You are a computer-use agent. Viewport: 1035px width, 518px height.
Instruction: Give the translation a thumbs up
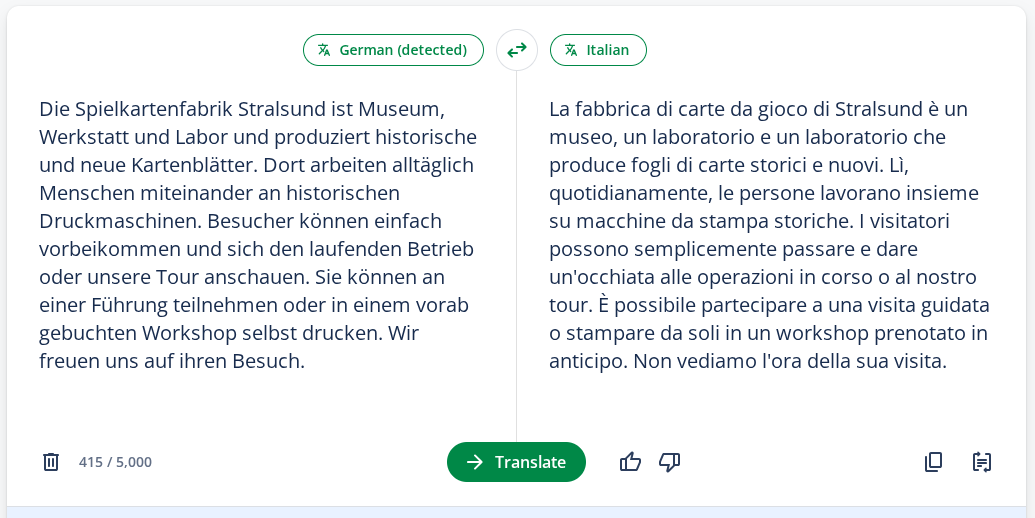point(630,462)
